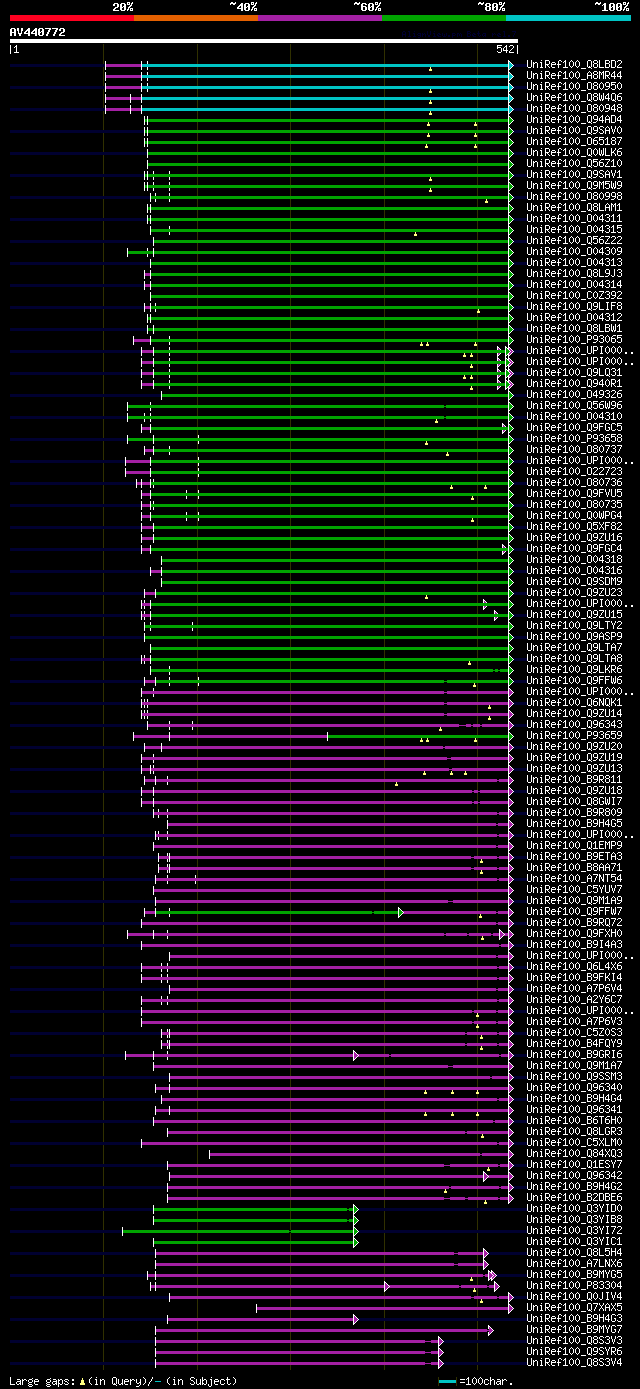Image resolution: width=640 pixels, height=1389 pixels.
Task: Click the arrowhead ending the UniRef100_Q8S3V3 bar
Action: [440, 1341]
